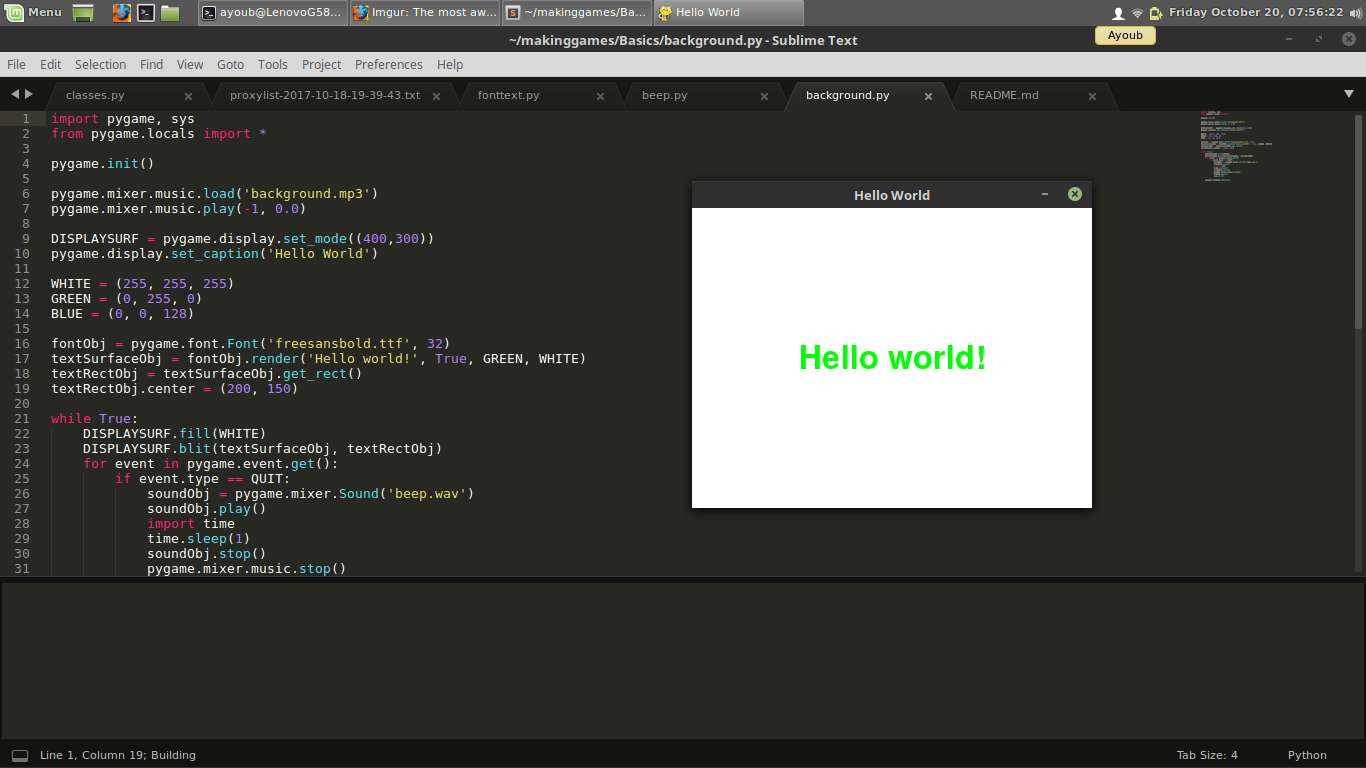Minimize the Hello World pygame window
Image resolution: width=1366 pixels, height=768 pixels.
(1045, 194)
